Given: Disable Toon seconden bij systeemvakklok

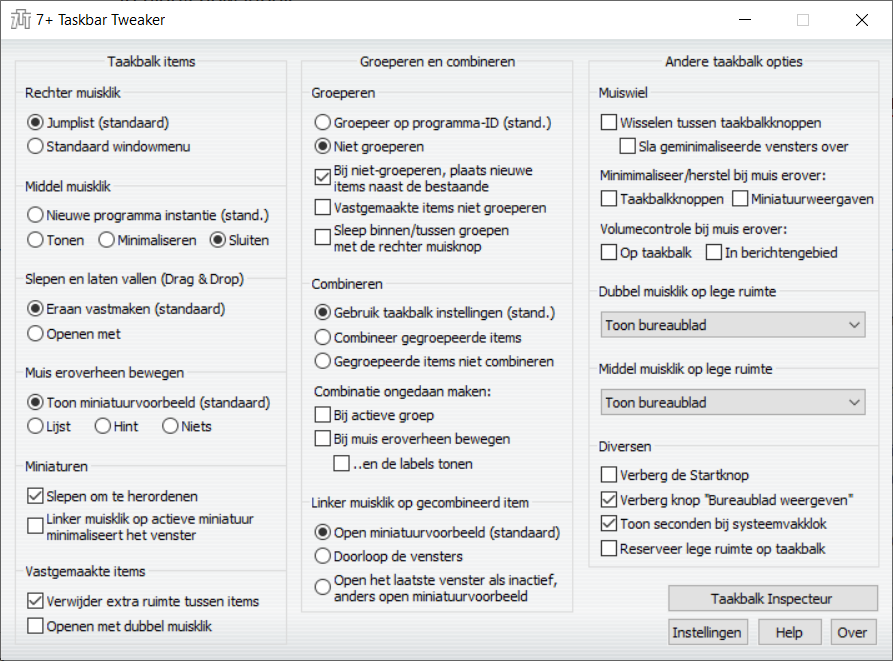Looking at the screenshot, I should [609, 524].
